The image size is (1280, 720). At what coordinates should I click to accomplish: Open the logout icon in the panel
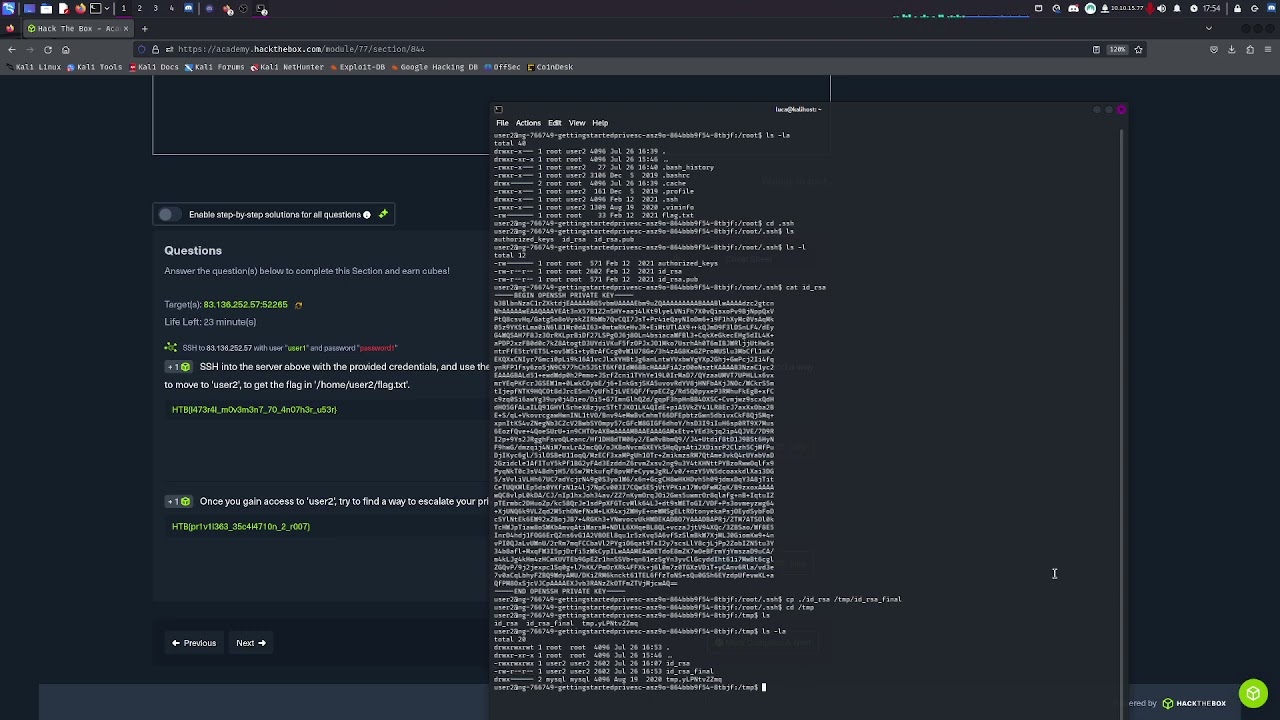[1254, 8]
